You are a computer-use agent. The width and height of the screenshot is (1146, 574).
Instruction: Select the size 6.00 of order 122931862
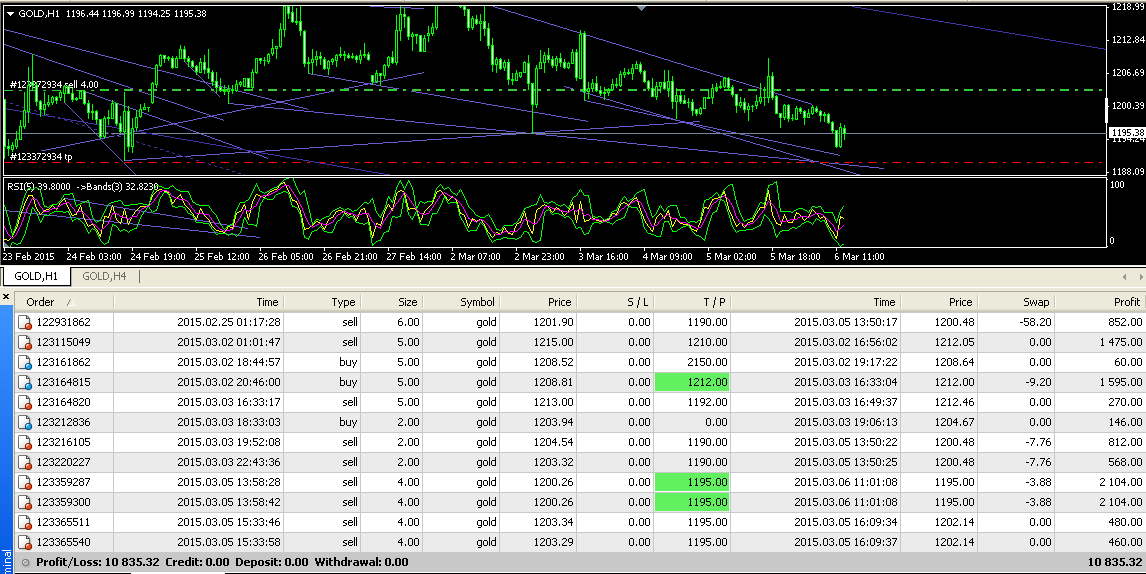tap(407, 322)
